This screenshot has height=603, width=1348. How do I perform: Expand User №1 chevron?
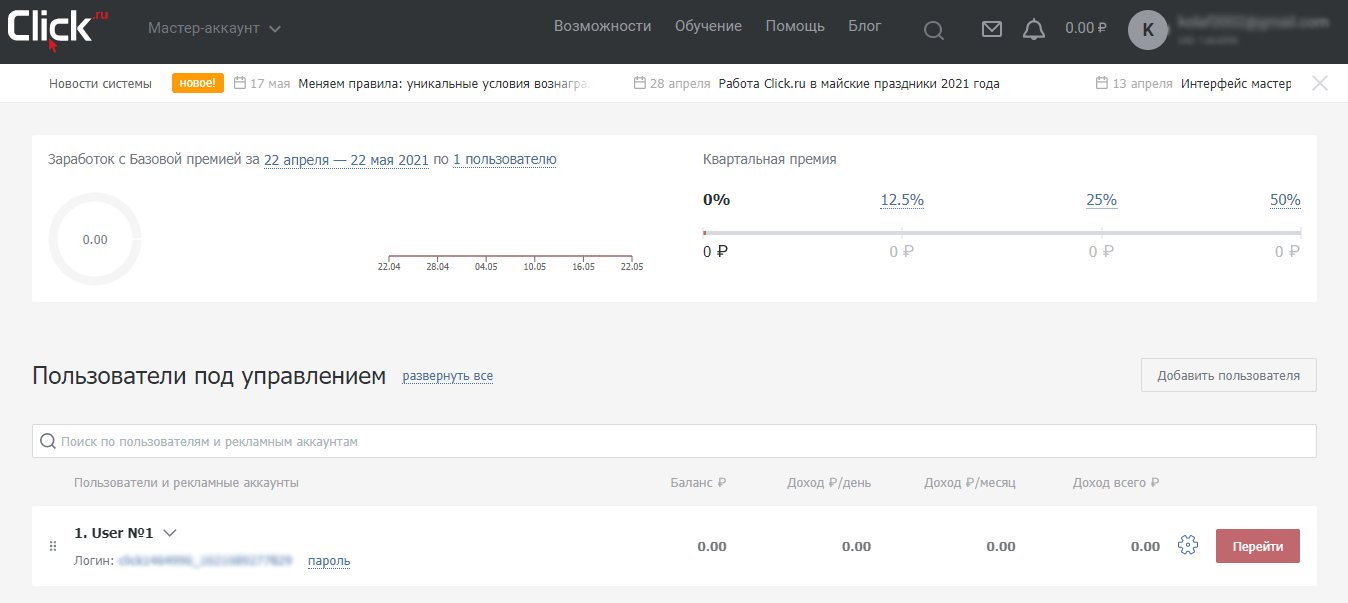169,533
